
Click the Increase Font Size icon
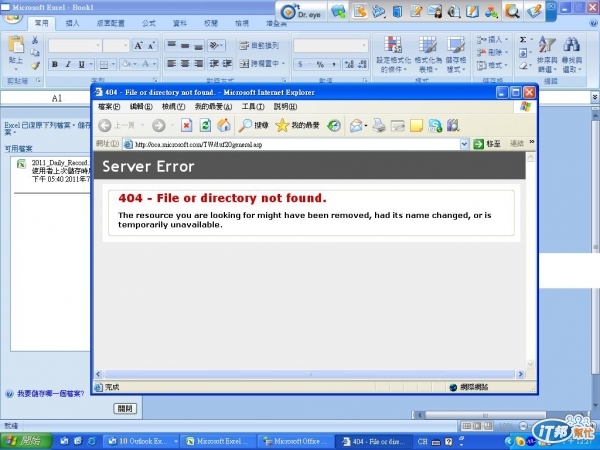click(138, 46)
